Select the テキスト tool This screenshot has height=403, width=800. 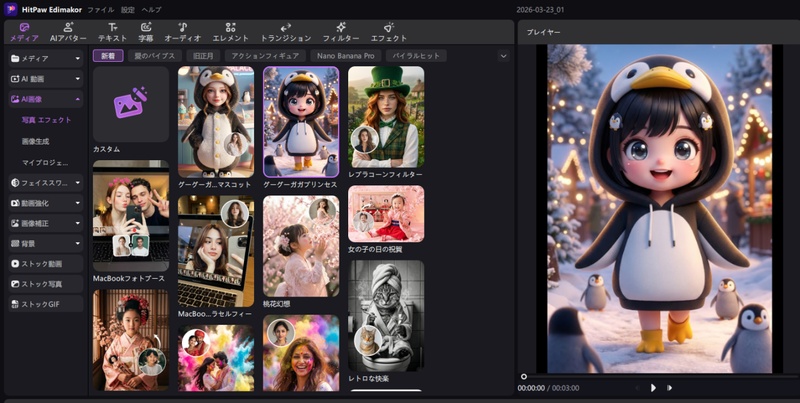pyautogui.click(x=112, y=32)
